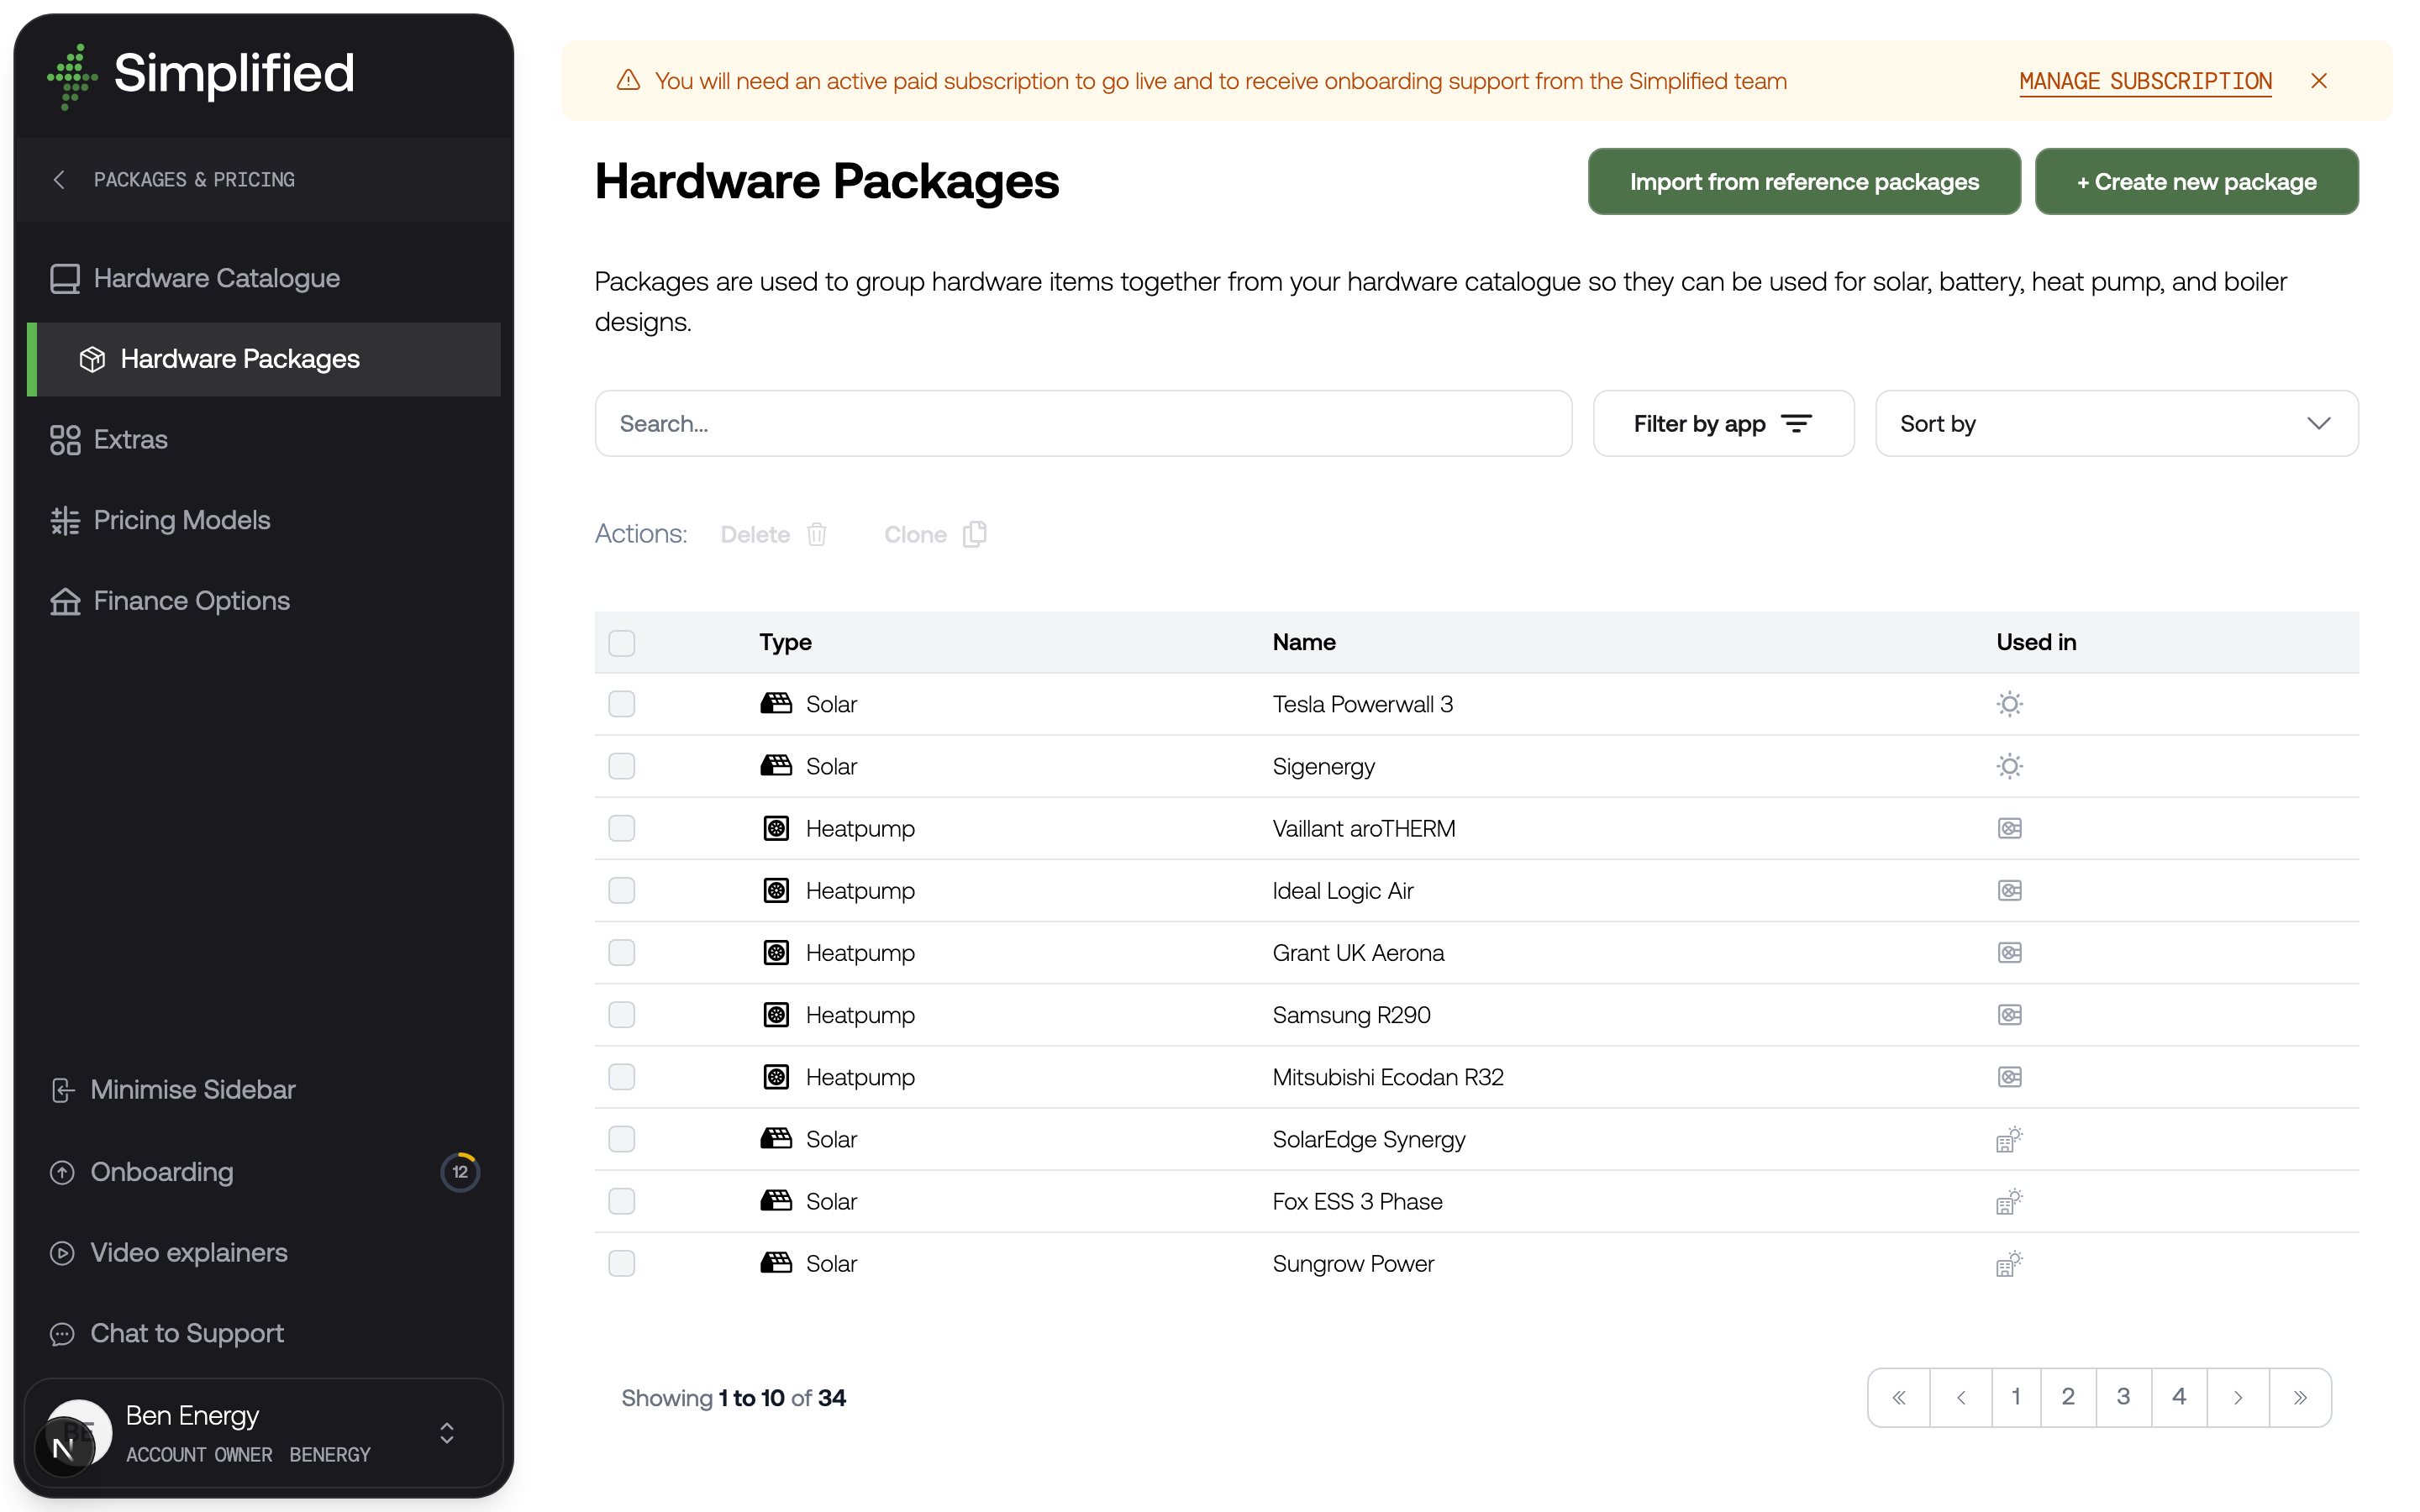This screenshot has width=2420, height=1512.
Task: Expand the Ben Energy account switcher
Action: (x=447, y=1433)
